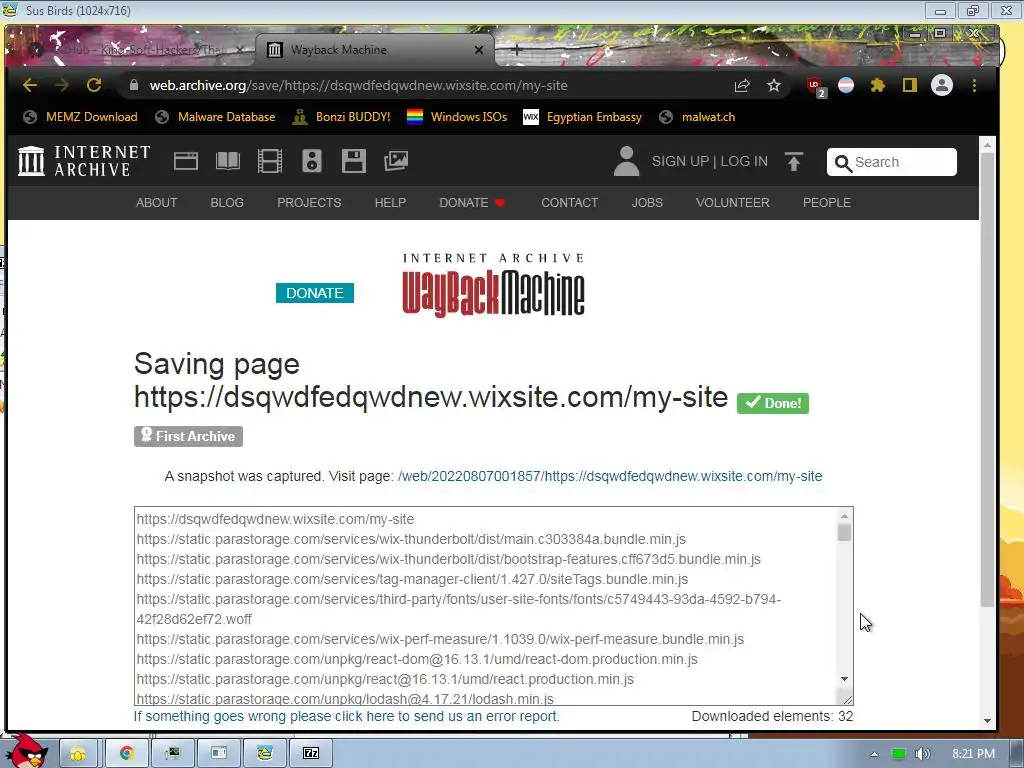Switch to the Wayback Machine tab
This screenshot has width=1024, height=768.
click(x=374, y=50)
